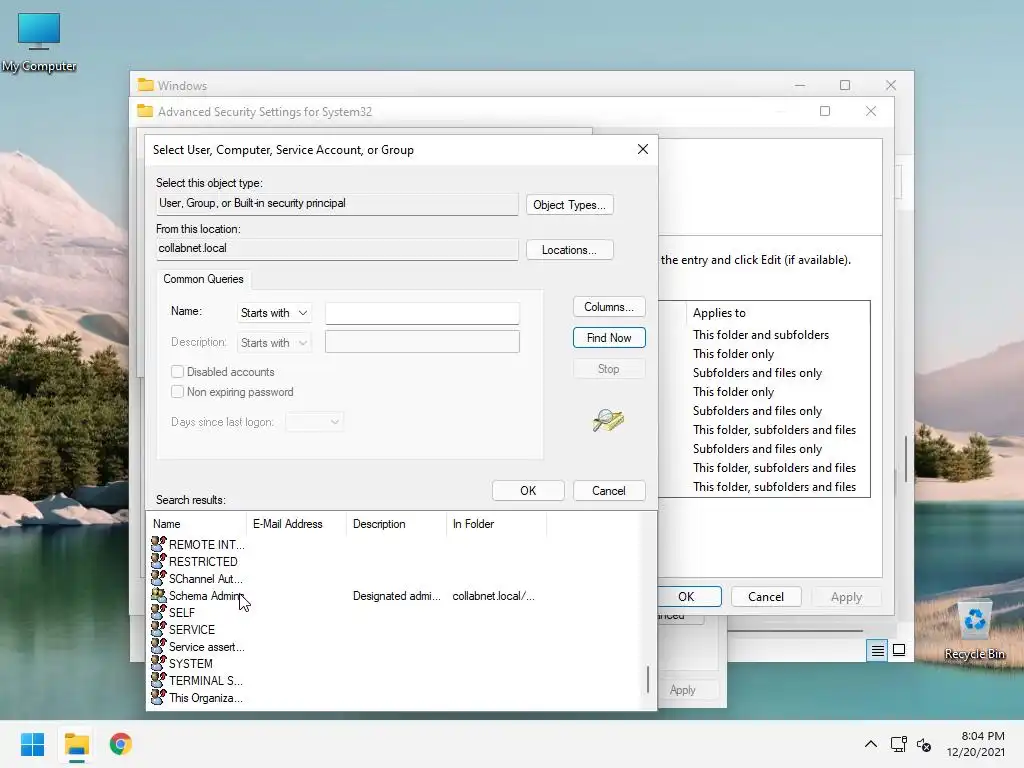Click the object type field
Viewport: 1024px width, 768px height.
click(337, 204)
